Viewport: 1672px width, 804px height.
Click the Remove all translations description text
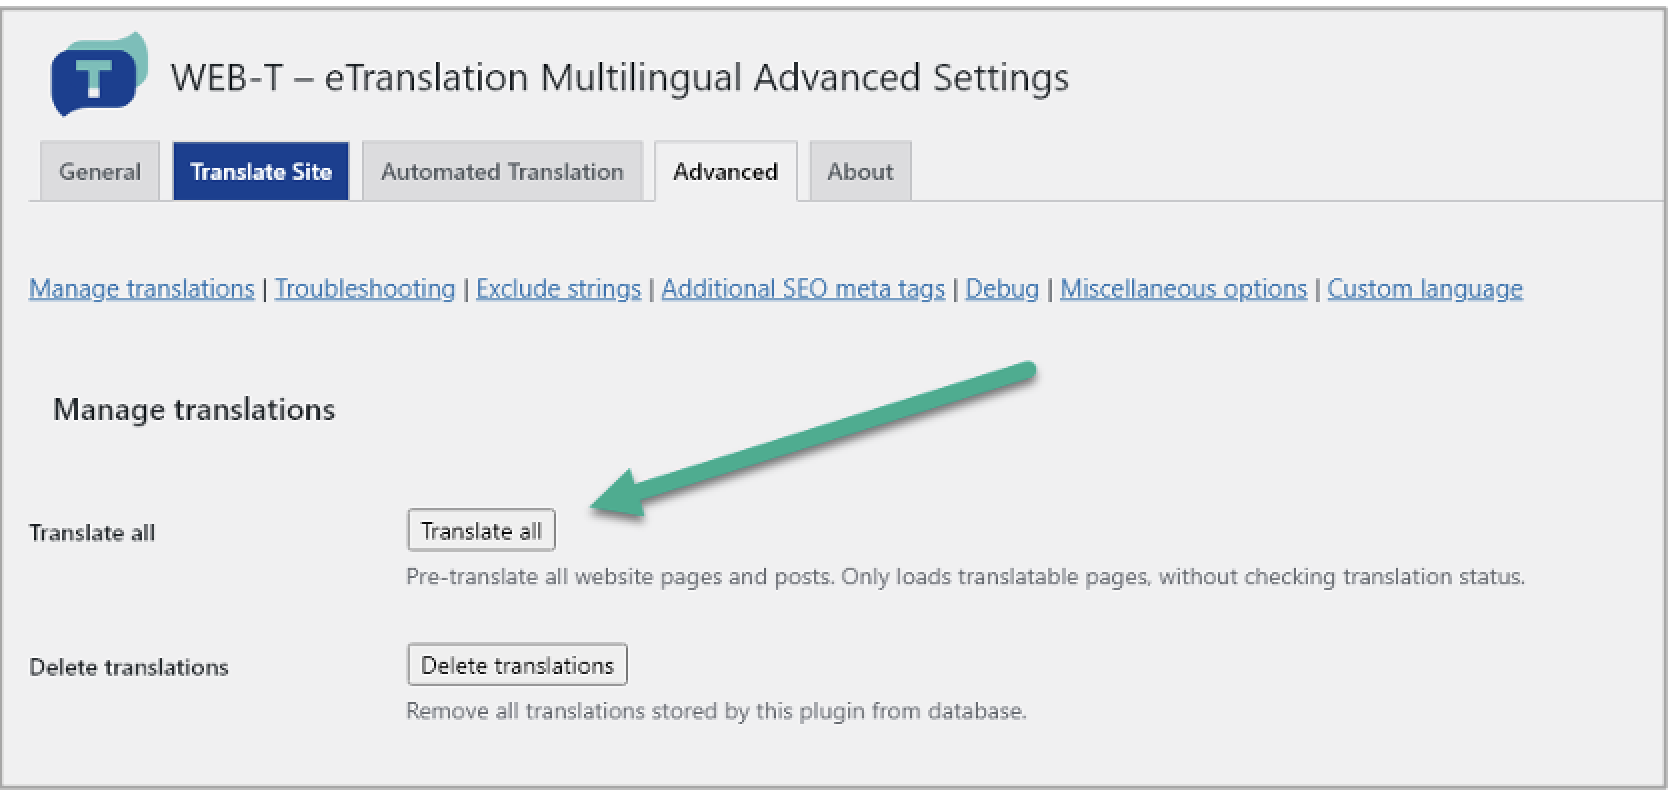point(716,712)
